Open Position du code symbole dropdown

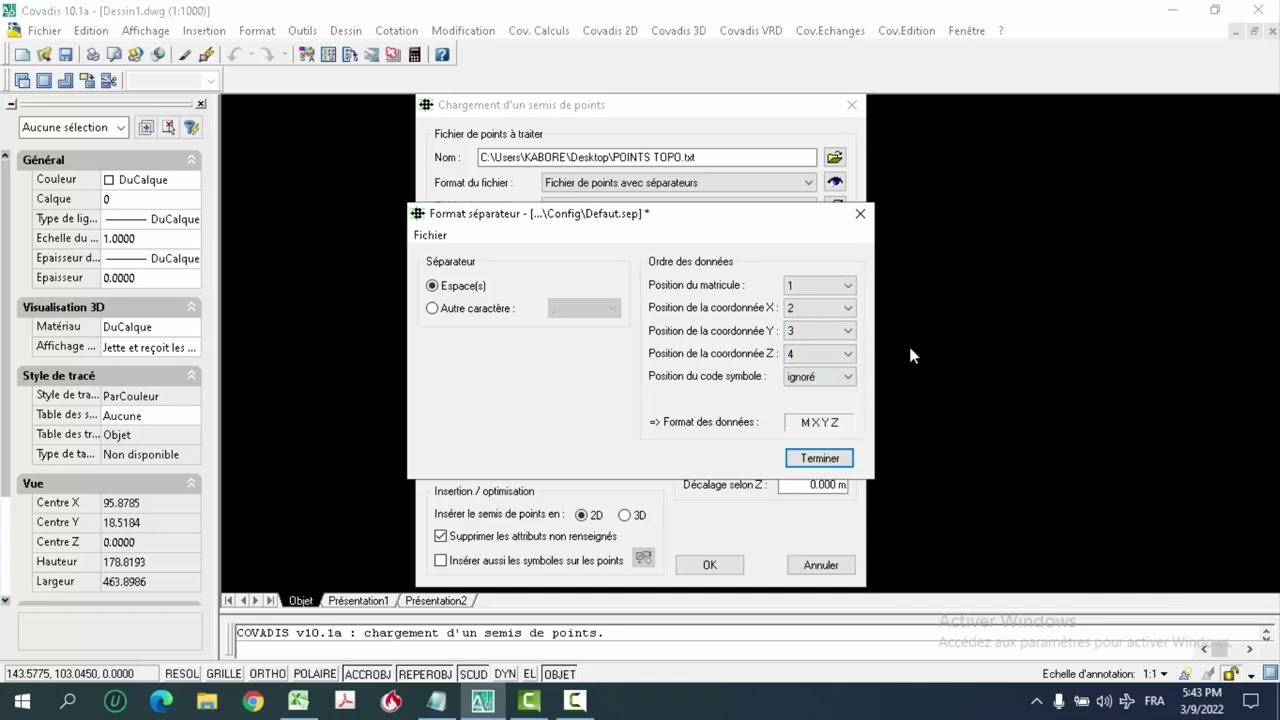819,377
